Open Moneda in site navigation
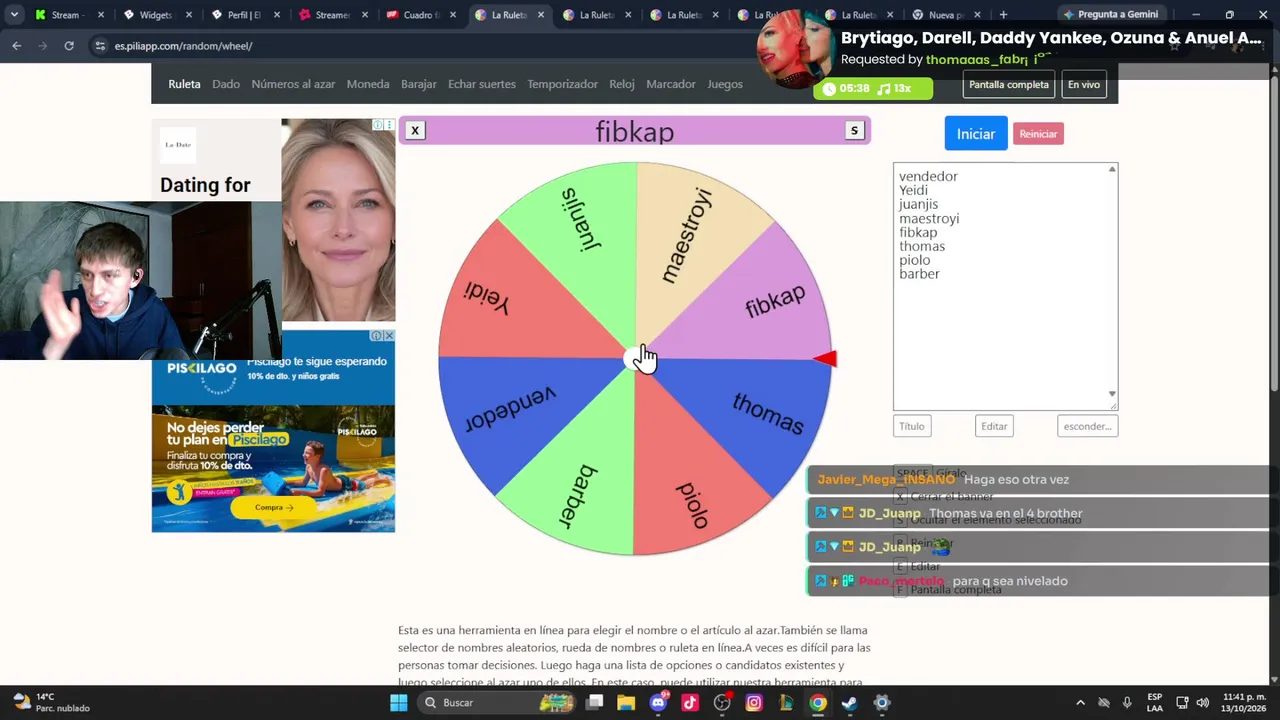 pos(368,84)
